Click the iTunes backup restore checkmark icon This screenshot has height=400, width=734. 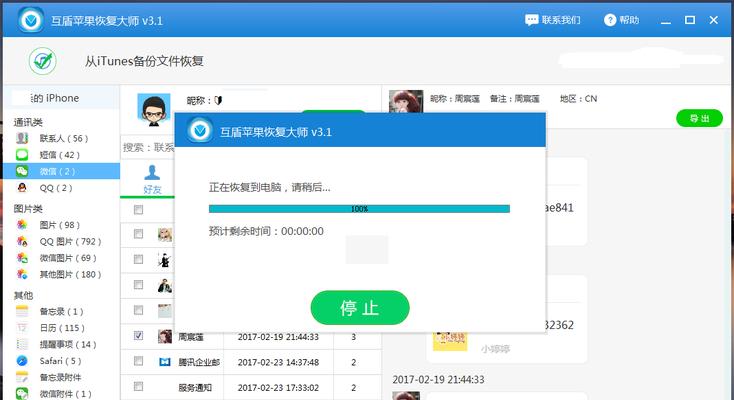point(43,61)
